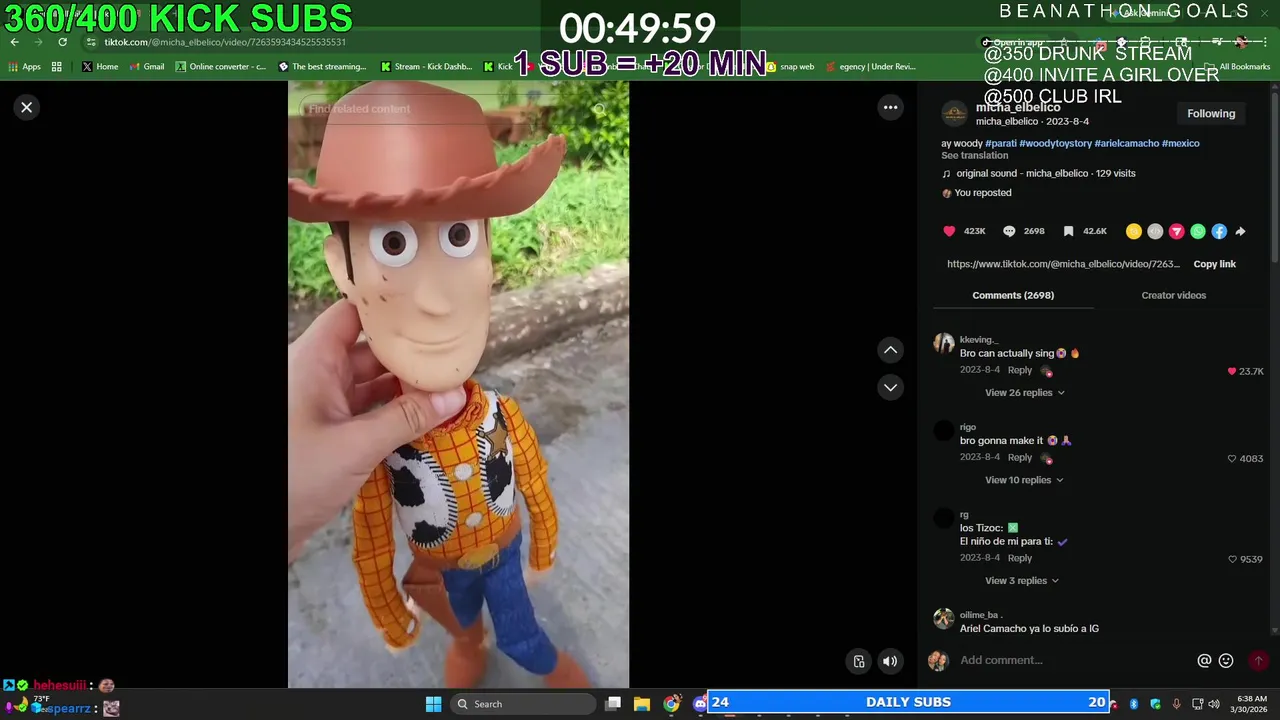1280x720 pixels.
Task: Click the gray embed code icon
Action: pos(1155,231)
